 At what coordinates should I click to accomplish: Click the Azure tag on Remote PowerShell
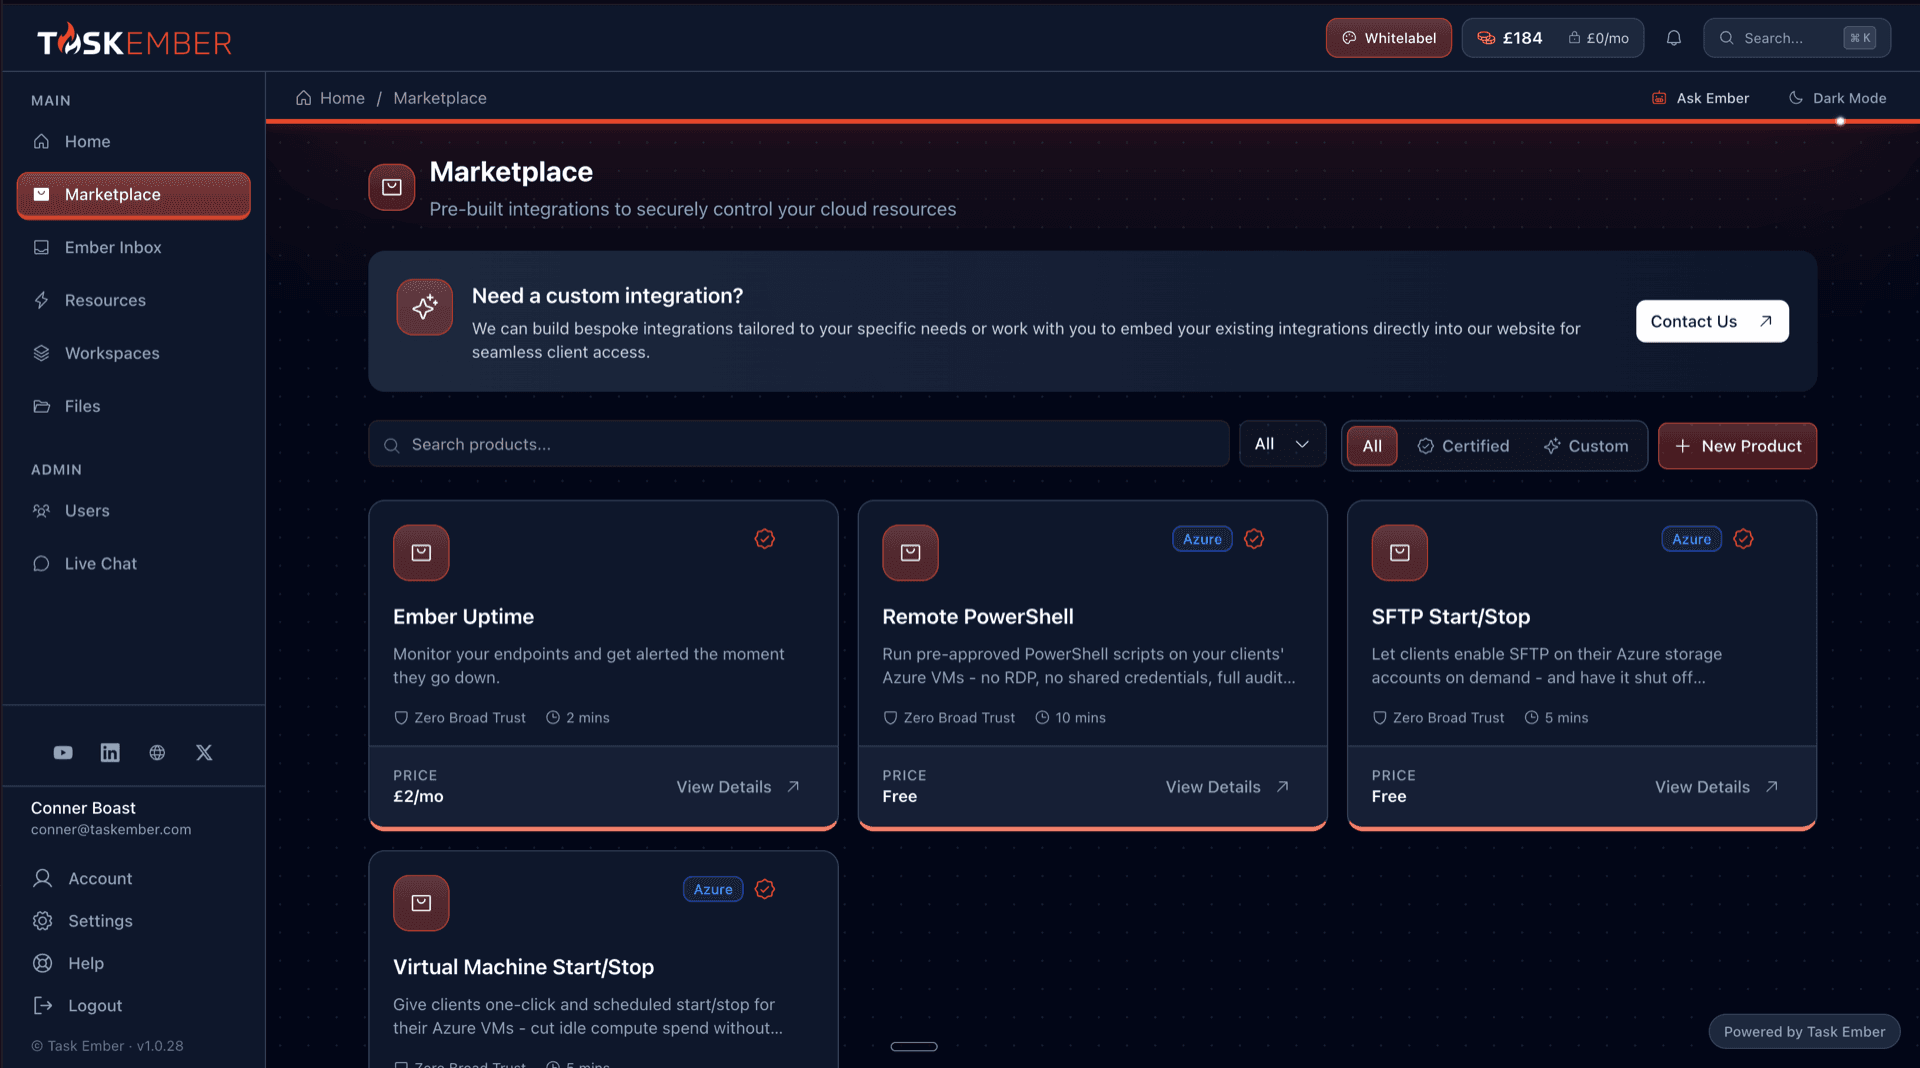tap(1202, 539)
